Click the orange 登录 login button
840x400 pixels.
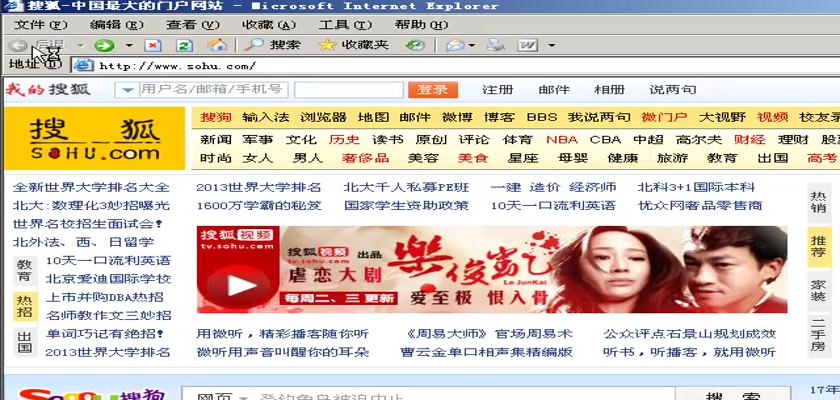tap(433, 90)
